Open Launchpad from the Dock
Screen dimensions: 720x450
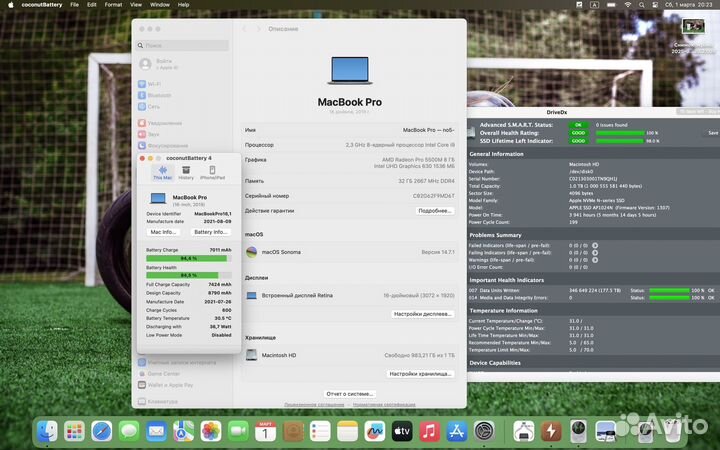[74, 431]
